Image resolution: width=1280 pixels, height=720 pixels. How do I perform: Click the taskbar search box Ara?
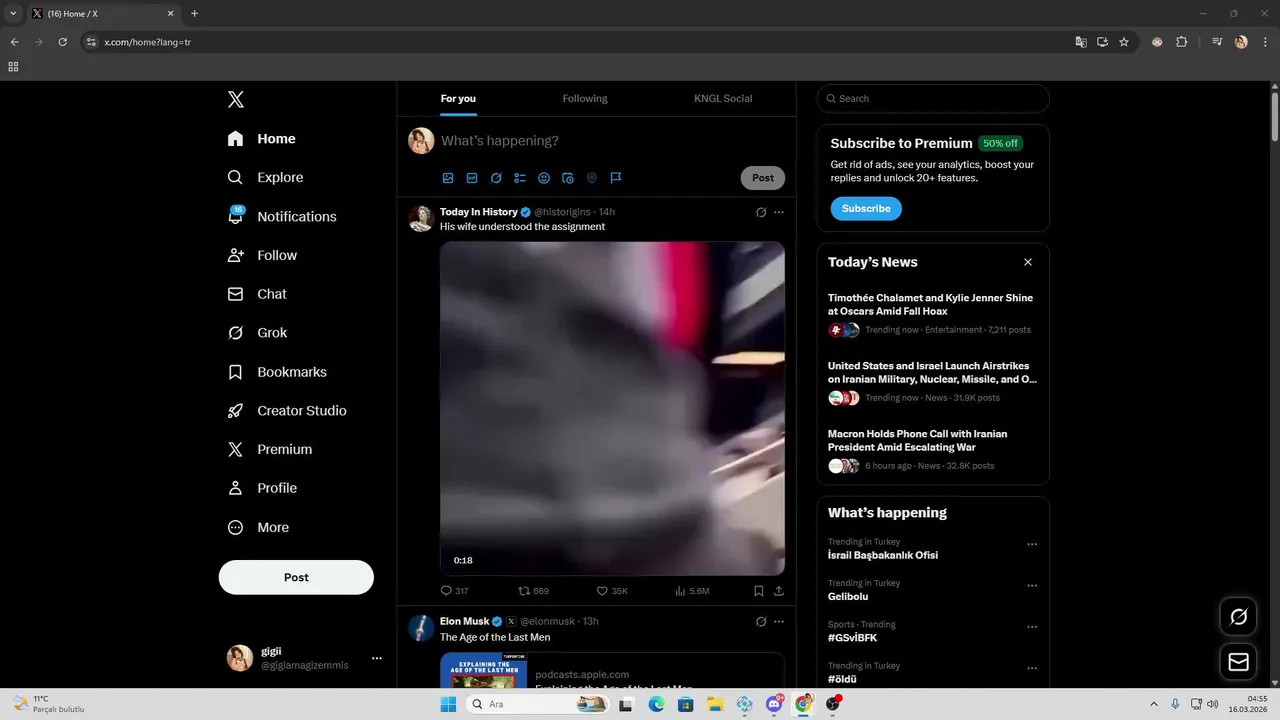[539, 704]
